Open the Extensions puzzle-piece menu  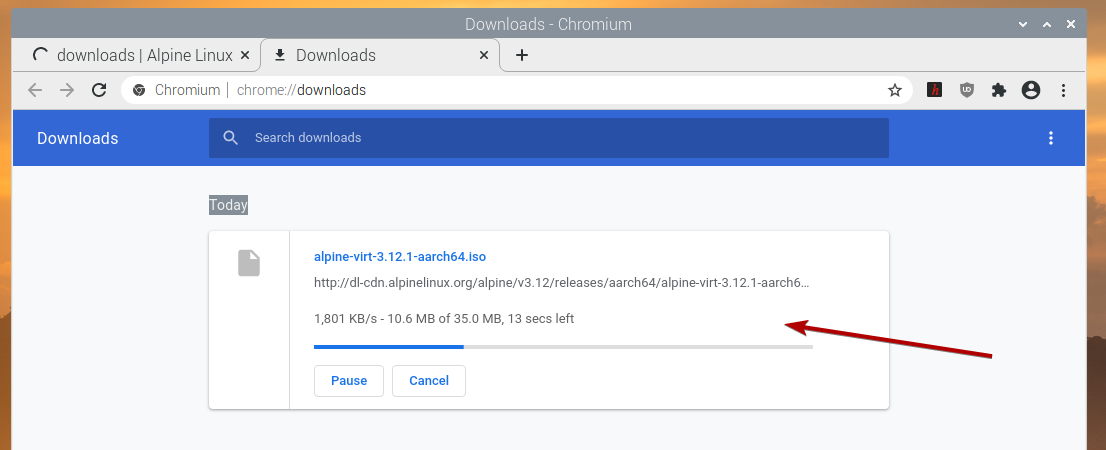click(x=998, y=90)
